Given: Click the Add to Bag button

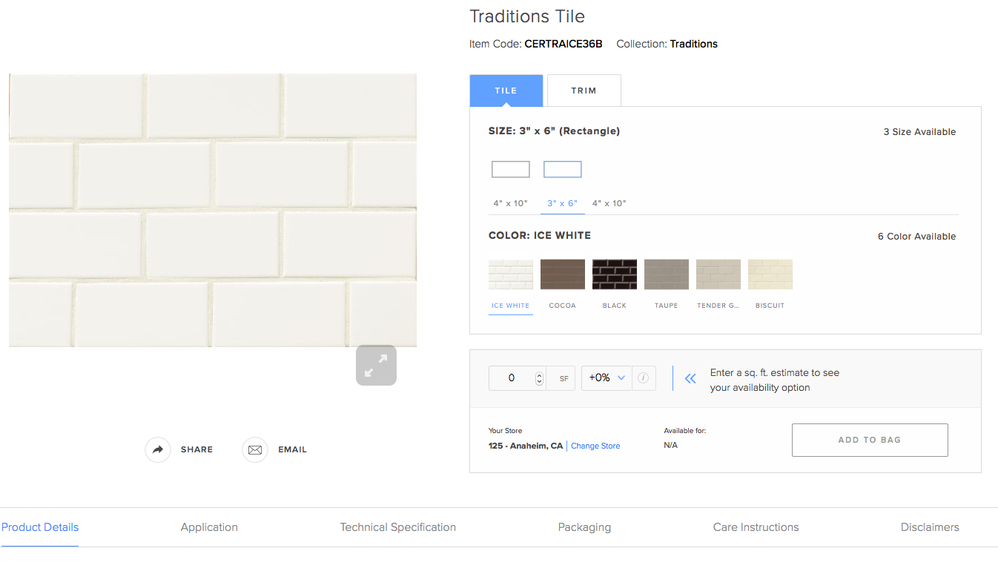Looking at the screenshot, I should point(869,440).
